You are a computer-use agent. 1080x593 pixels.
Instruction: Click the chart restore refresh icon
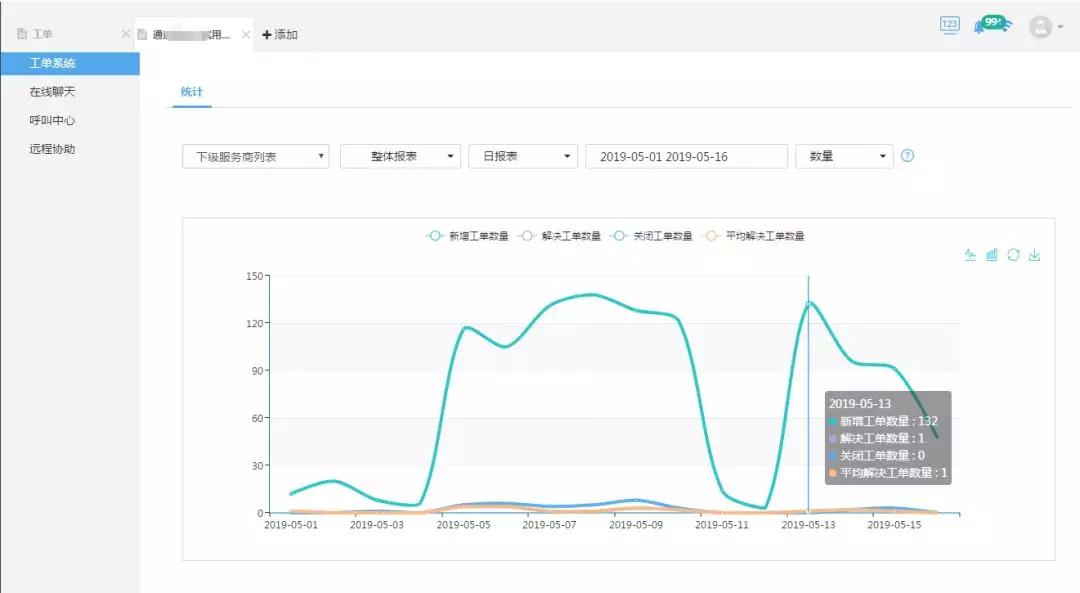(x=1013, y=255)
